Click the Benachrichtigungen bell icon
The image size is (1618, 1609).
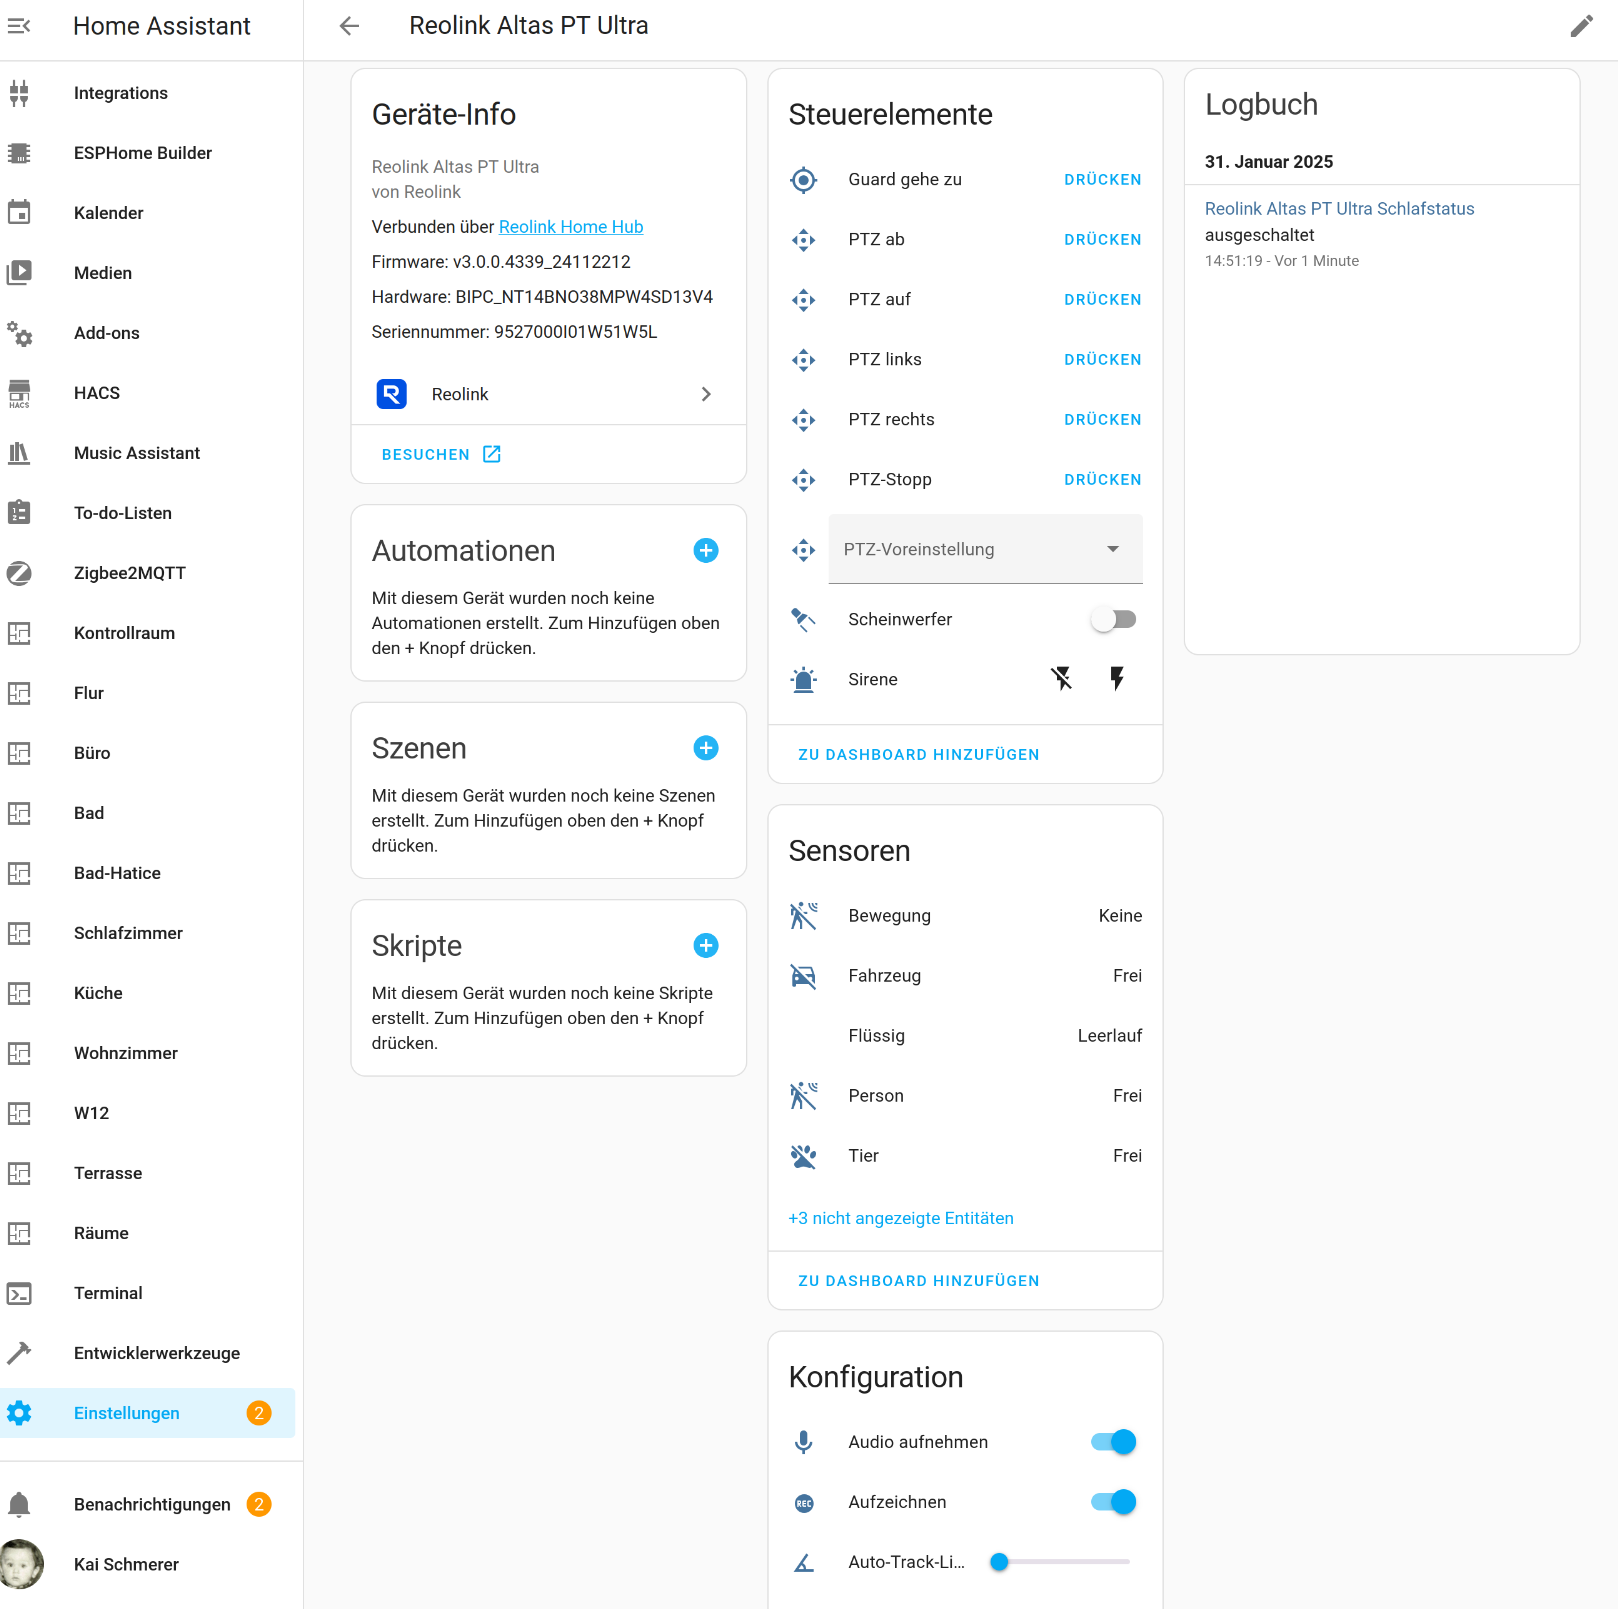[x=19, y=1505]
